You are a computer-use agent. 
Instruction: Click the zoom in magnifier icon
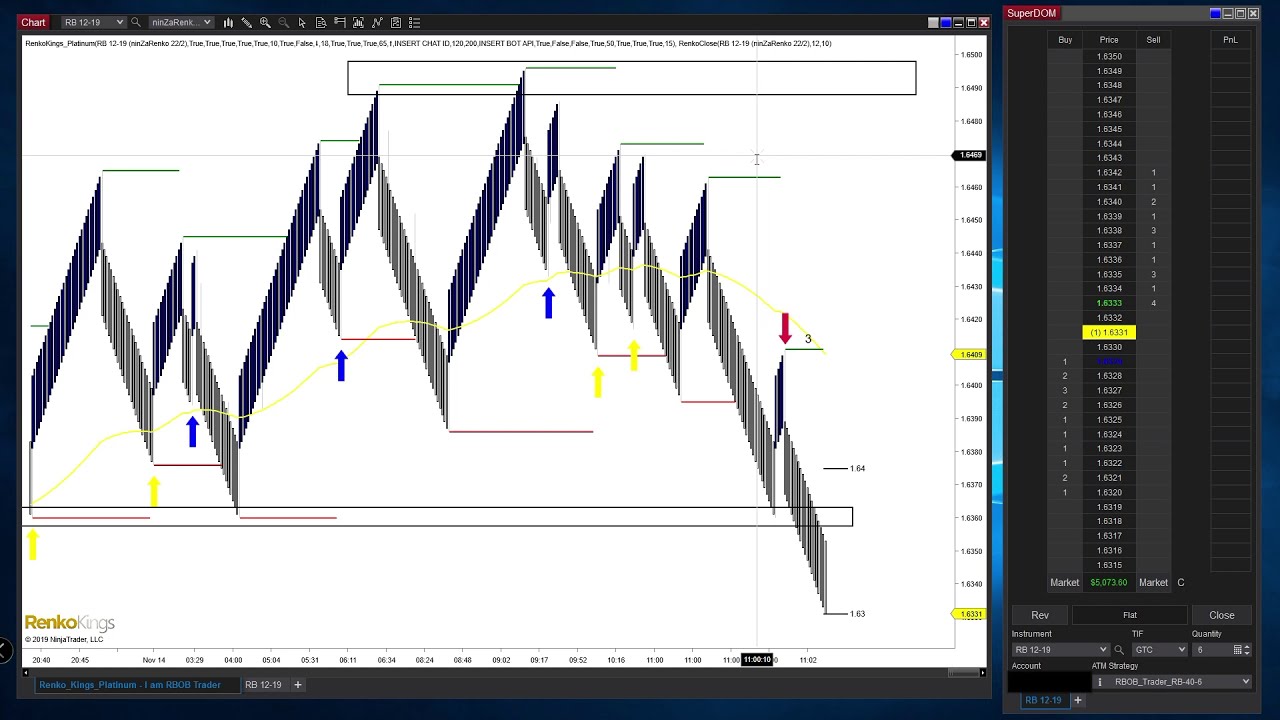click(265, 22)
